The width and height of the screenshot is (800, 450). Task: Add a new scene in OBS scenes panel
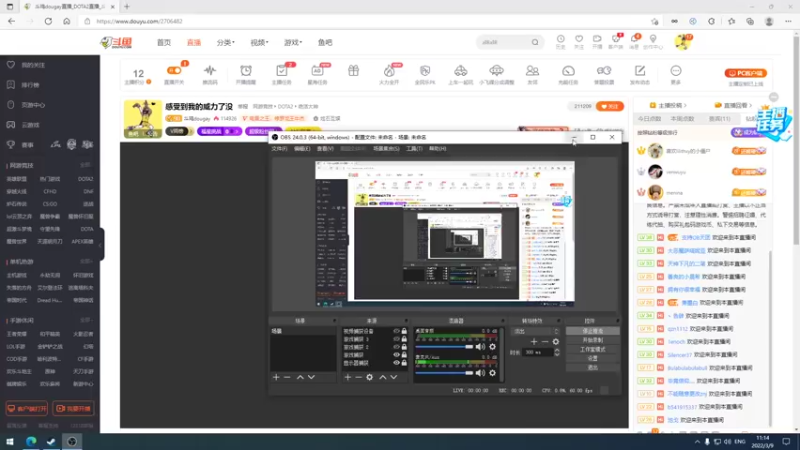[x=276, y=377]
